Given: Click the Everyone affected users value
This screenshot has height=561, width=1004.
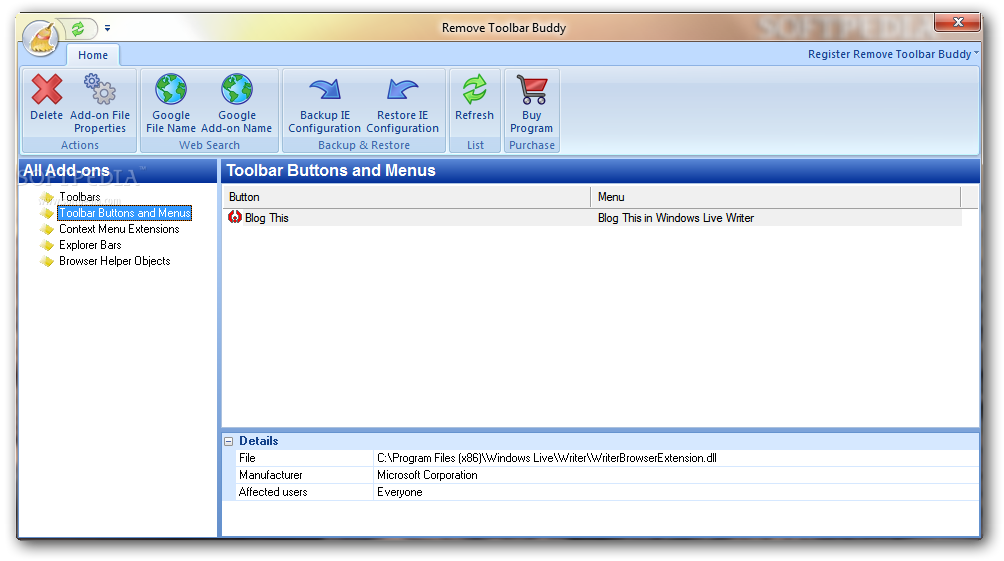Looking at the screenshot, I should [400, 492].
